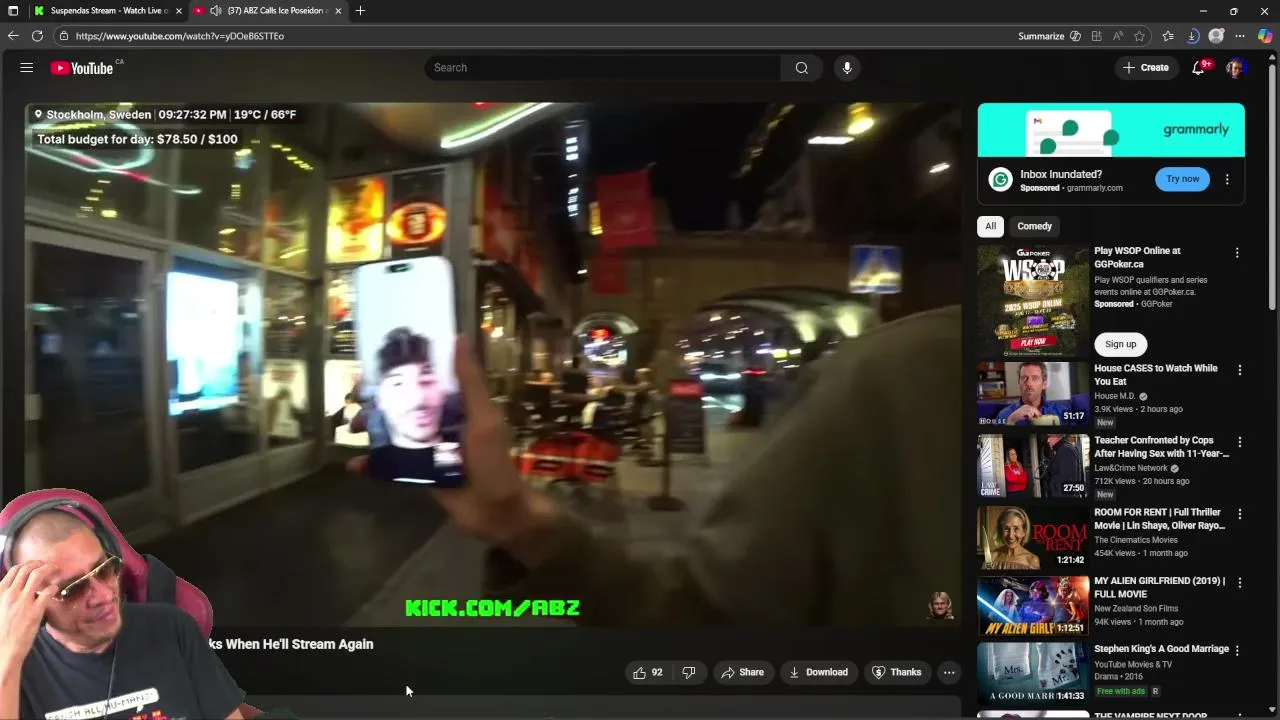Viewport: 1280px width, 720px height.
Task: View site information lock icon
Action: 64,36
